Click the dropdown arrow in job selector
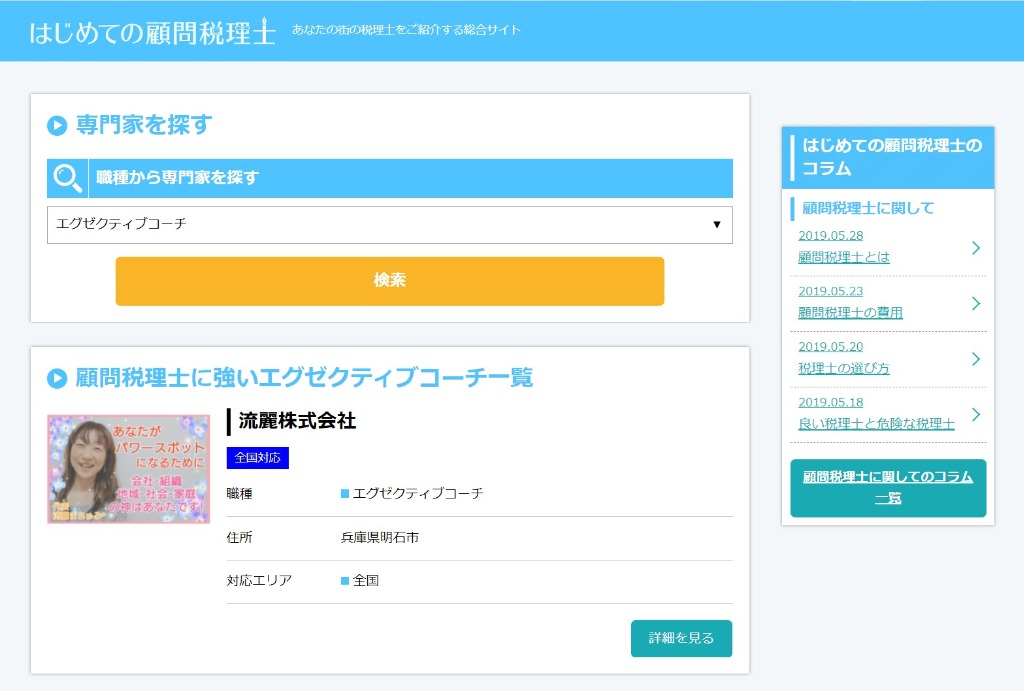The image size is (1024, 691). pos(716,225)
